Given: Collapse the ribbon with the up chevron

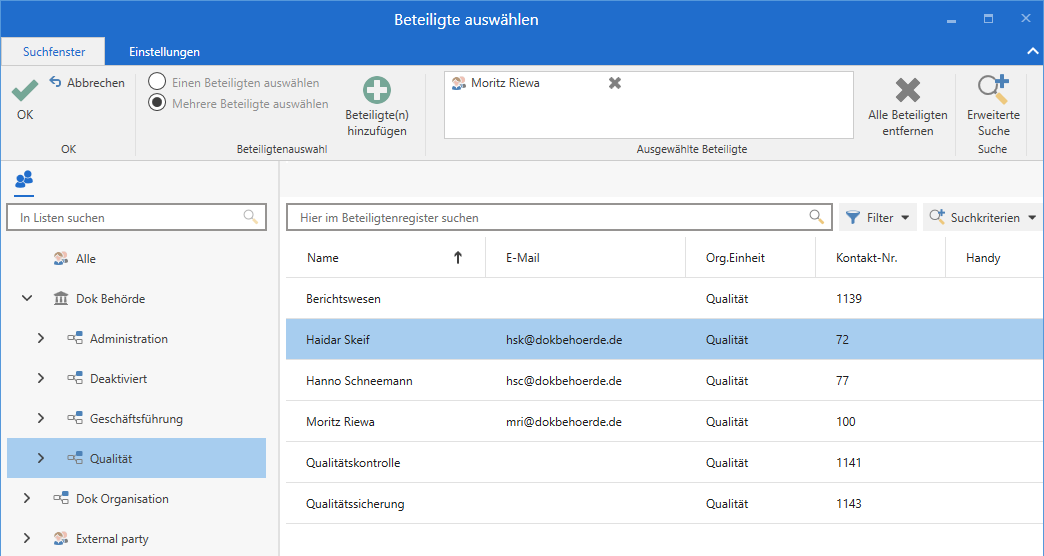Looking at the screenshot, I should click(x=1033, y=51).
